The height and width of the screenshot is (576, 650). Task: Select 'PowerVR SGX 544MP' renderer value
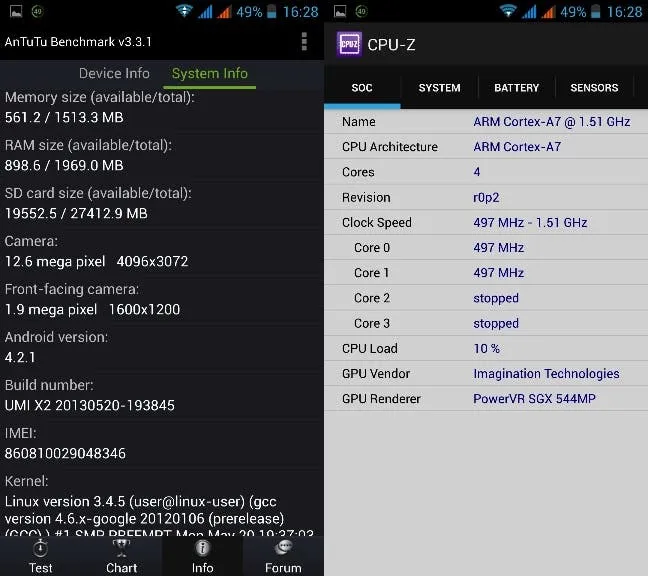(534, 399)
